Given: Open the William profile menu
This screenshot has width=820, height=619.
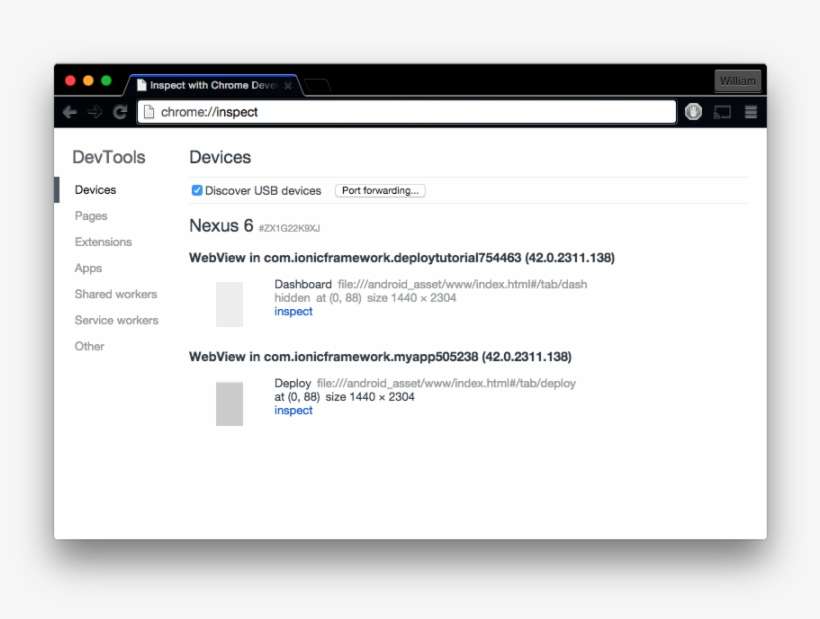Looking at the screenshot, I should coord(738,81).
